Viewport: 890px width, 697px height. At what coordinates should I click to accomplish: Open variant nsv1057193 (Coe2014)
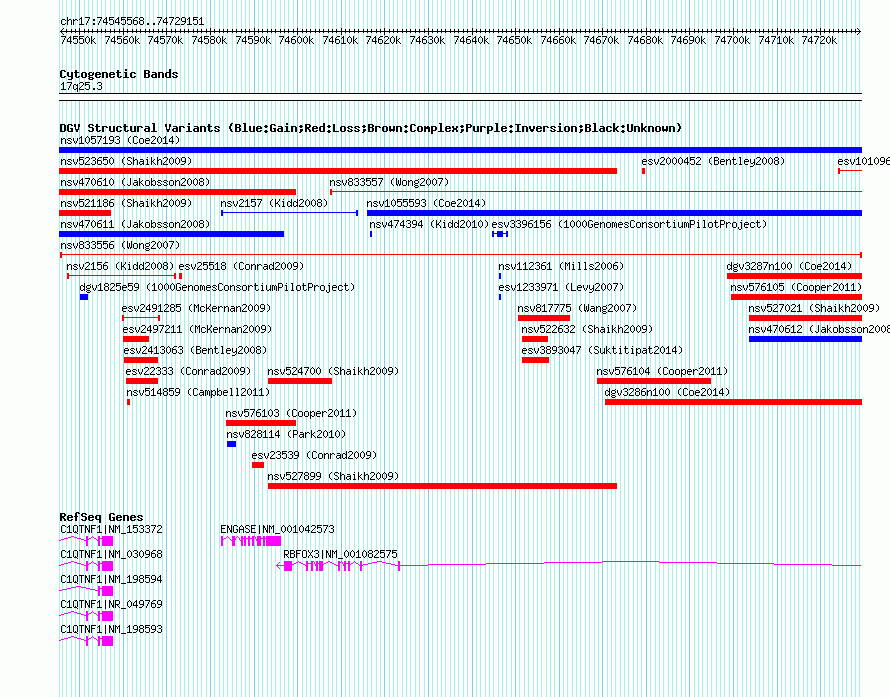[120, 140]
